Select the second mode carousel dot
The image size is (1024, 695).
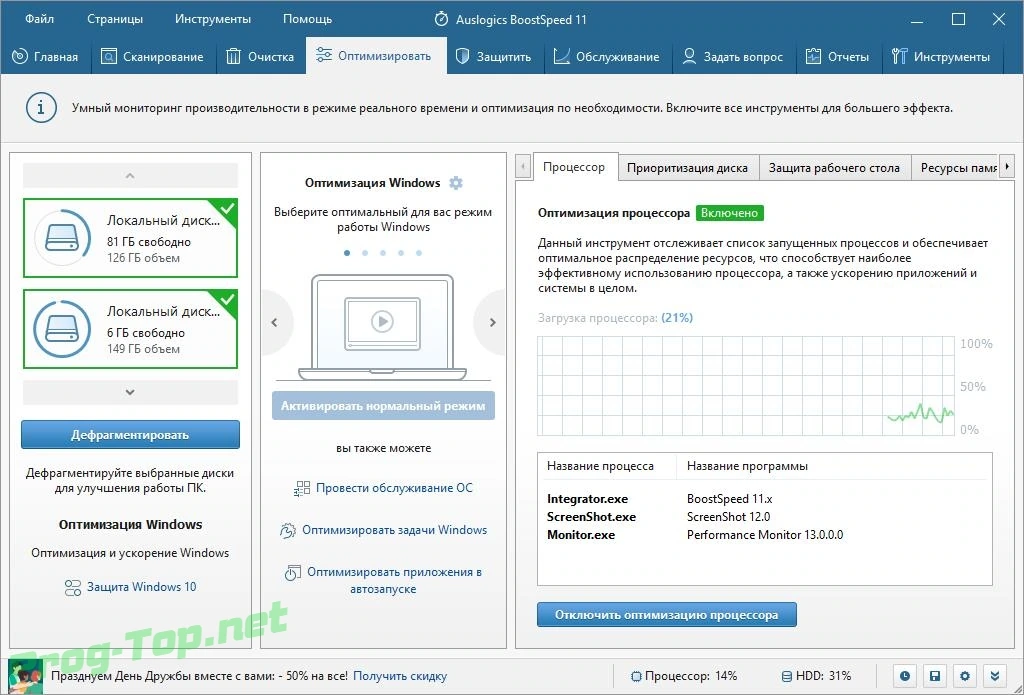click(x=365, y=253)
